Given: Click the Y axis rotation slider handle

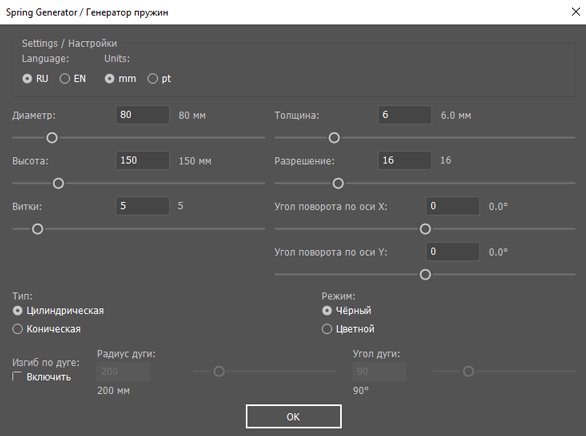Looking at the screenshot, I should click(425, 275).
